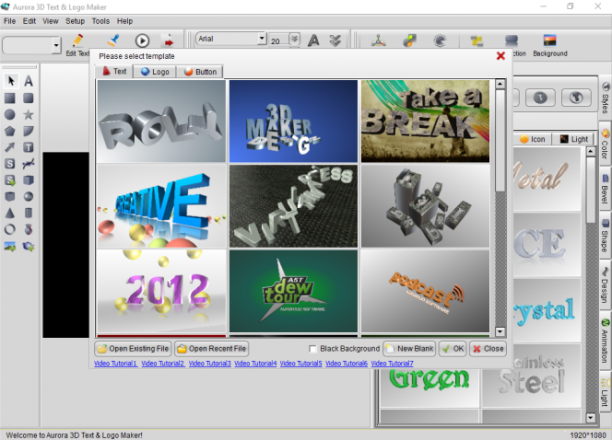Click the Open Existing File button
The height and width of the screenshot is (440, 612).
[x=133, y=349]
